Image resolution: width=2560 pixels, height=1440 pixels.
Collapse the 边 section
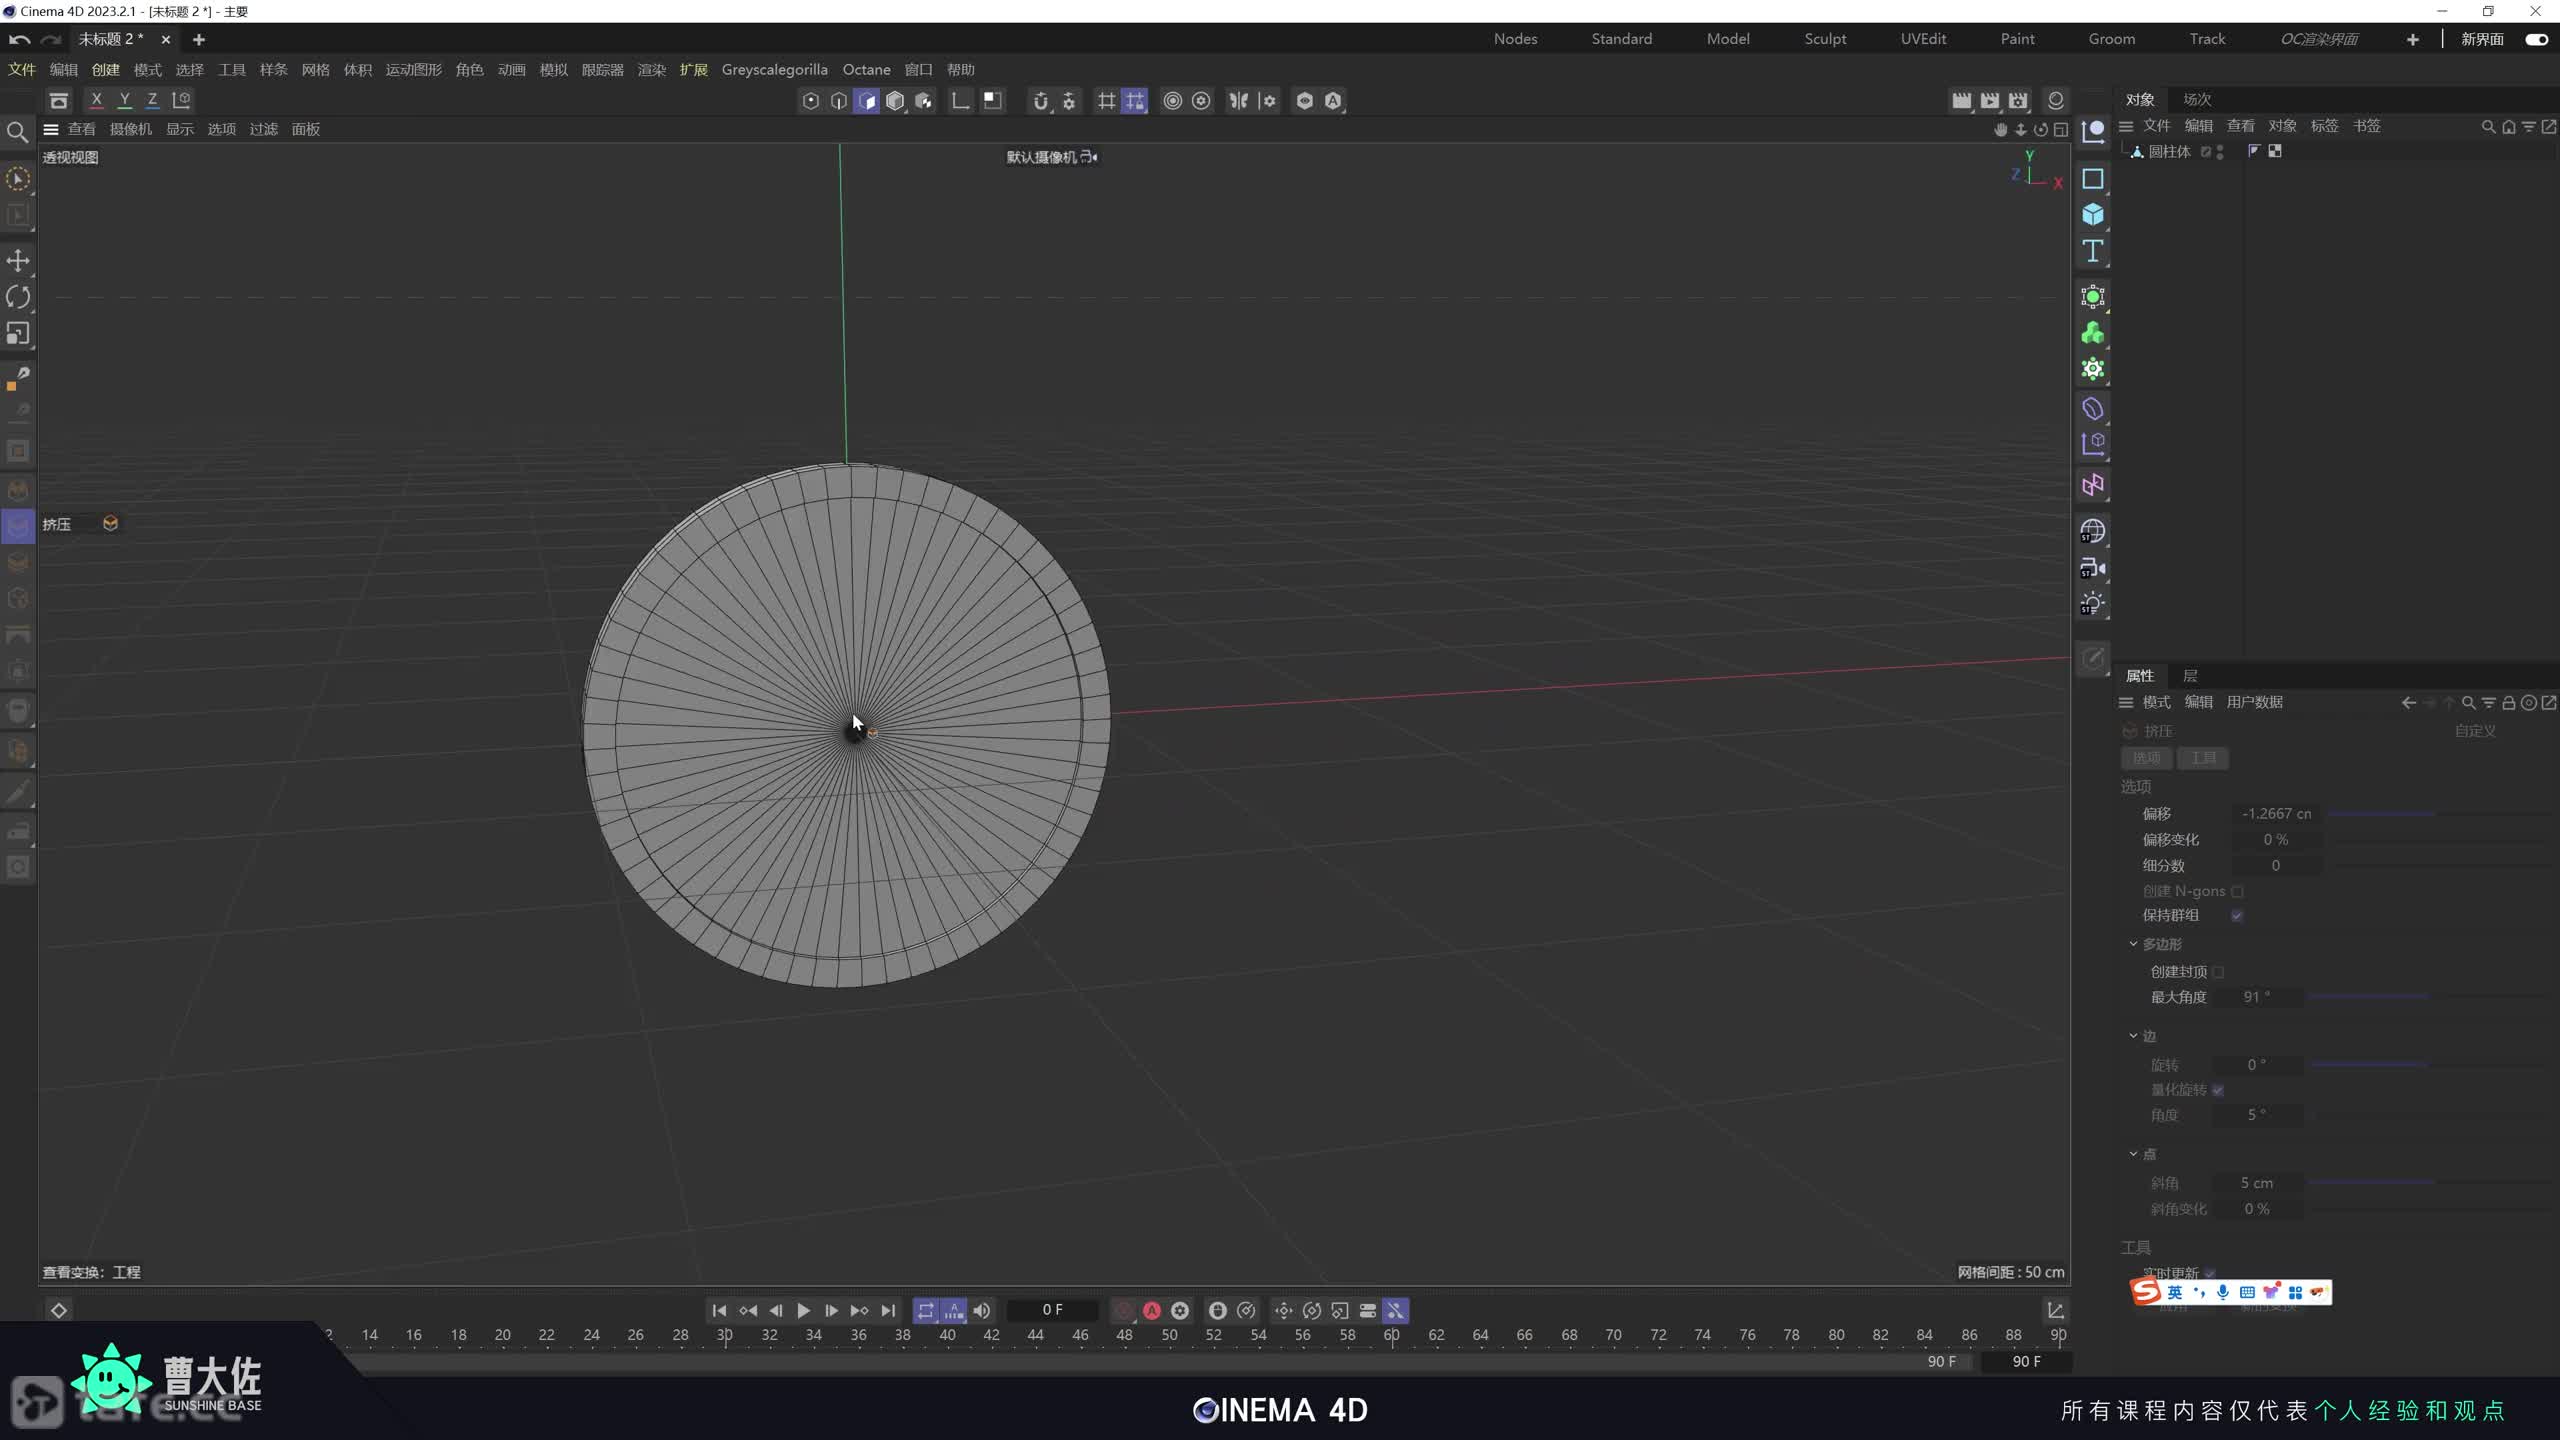pos(2133,1036)
